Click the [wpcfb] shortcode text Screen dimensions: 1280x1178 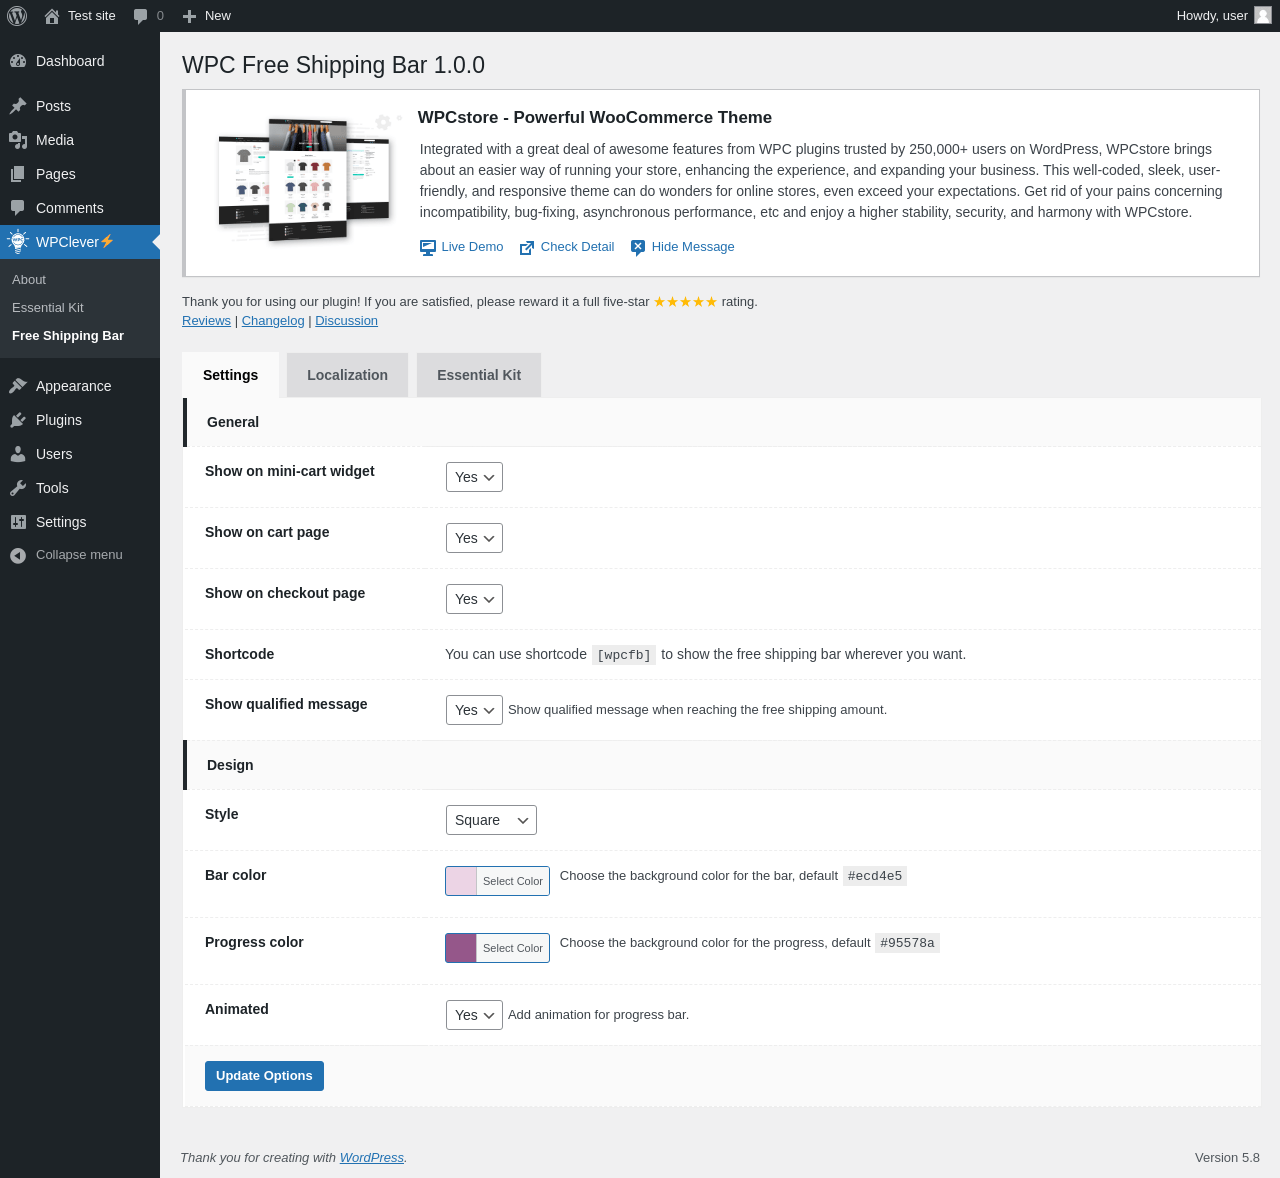pyautogui.click(x=624, y=655)
